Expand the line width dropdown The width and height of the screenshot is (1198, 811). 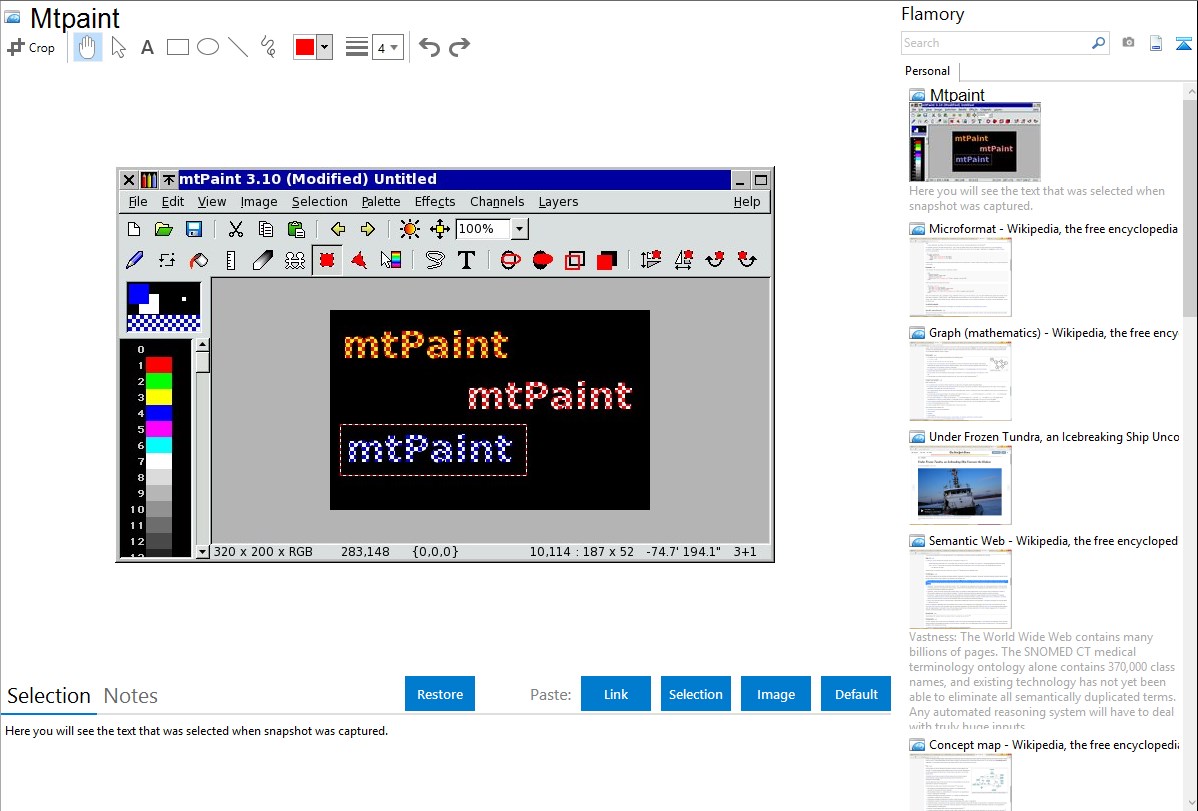click(x=387, y=47)
